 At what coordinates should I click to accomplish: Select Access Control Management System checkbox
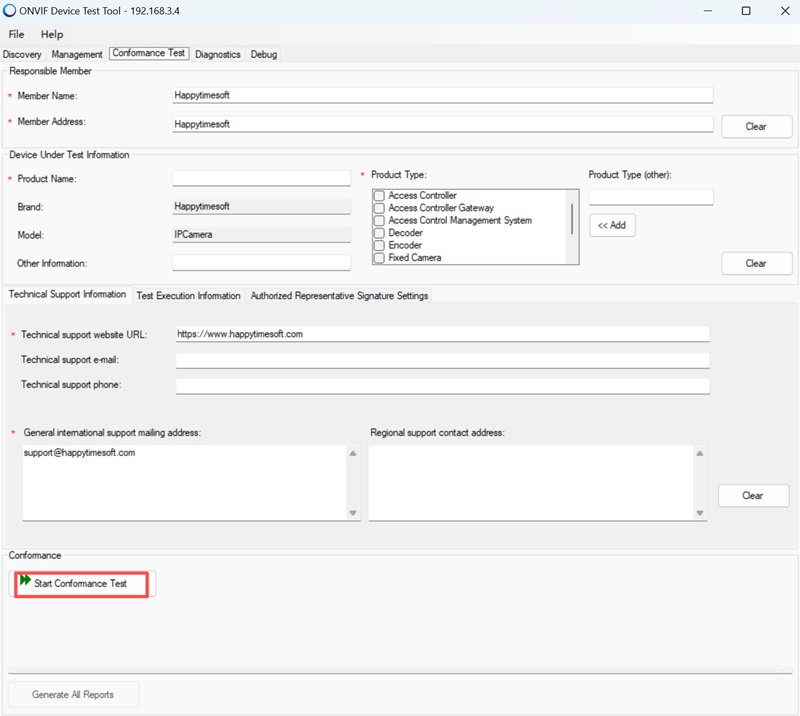coord(379,221)
